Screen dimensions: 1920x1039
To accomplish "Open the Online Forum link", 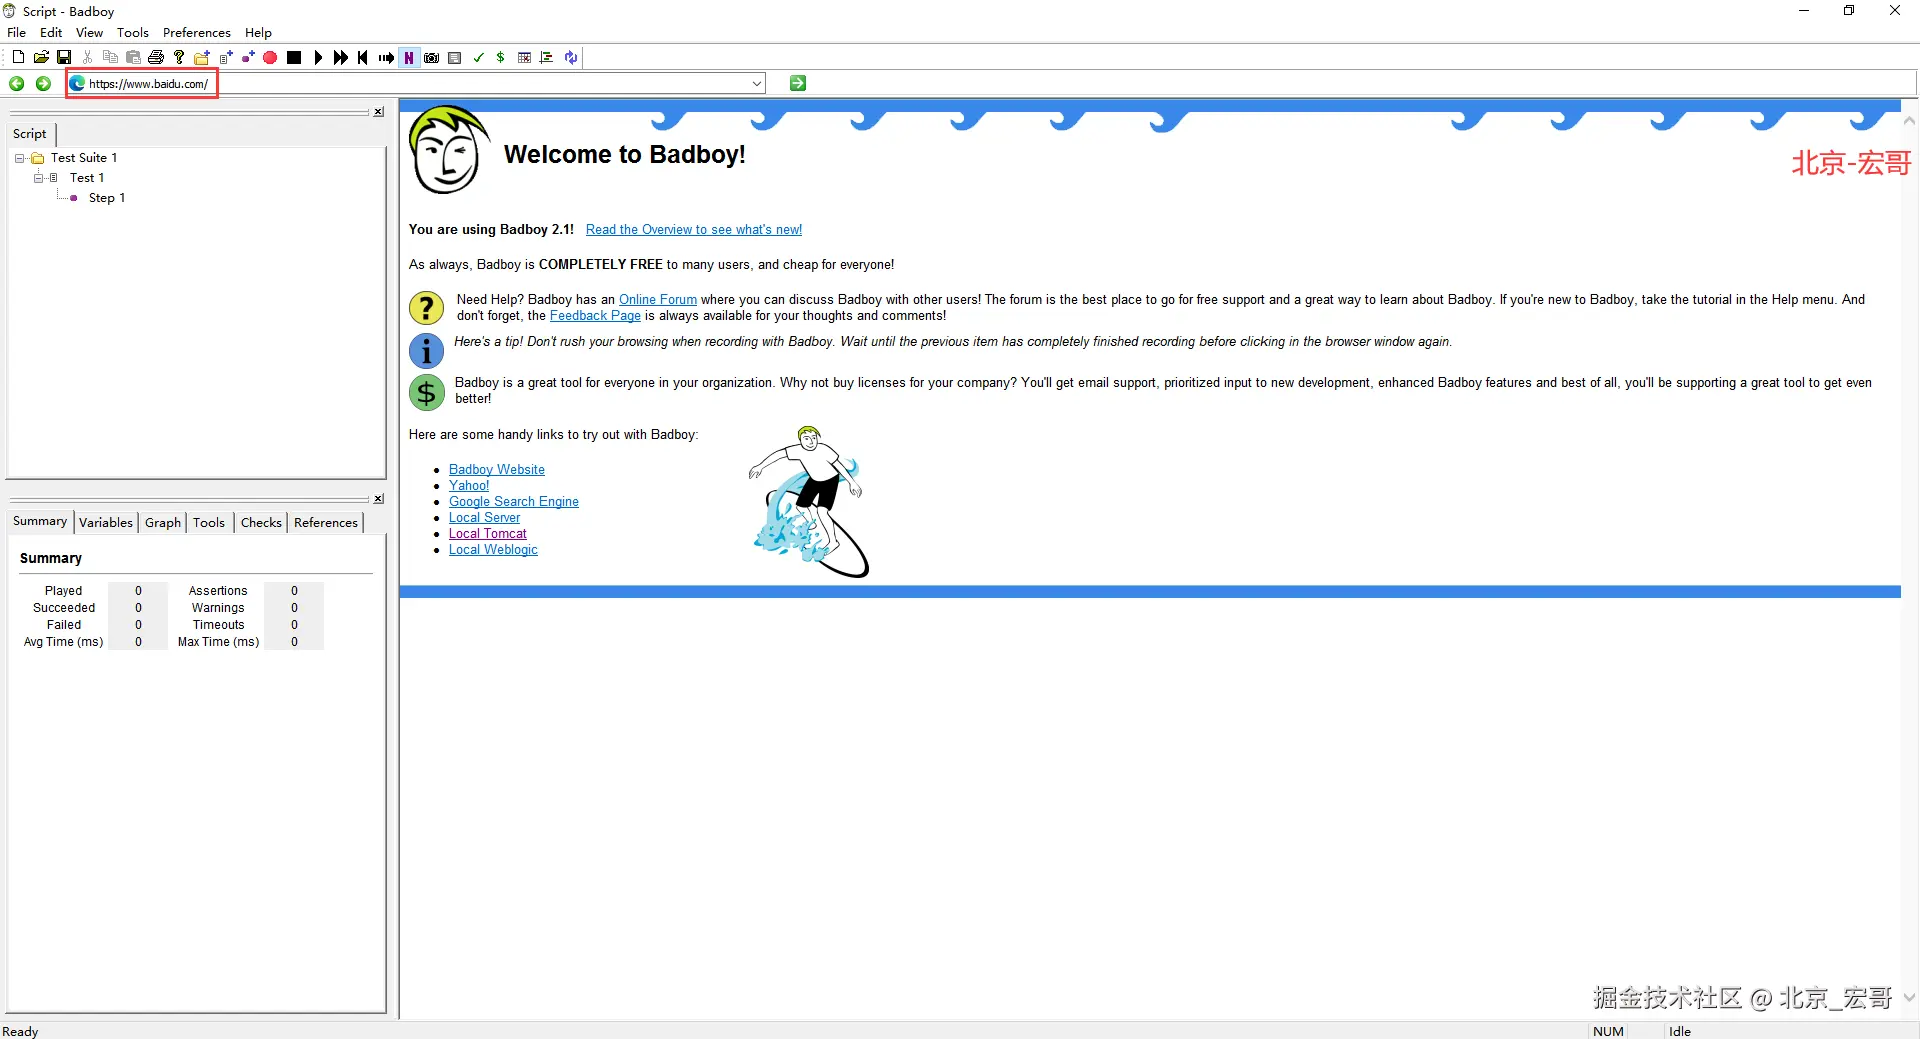I will [658, 299].
